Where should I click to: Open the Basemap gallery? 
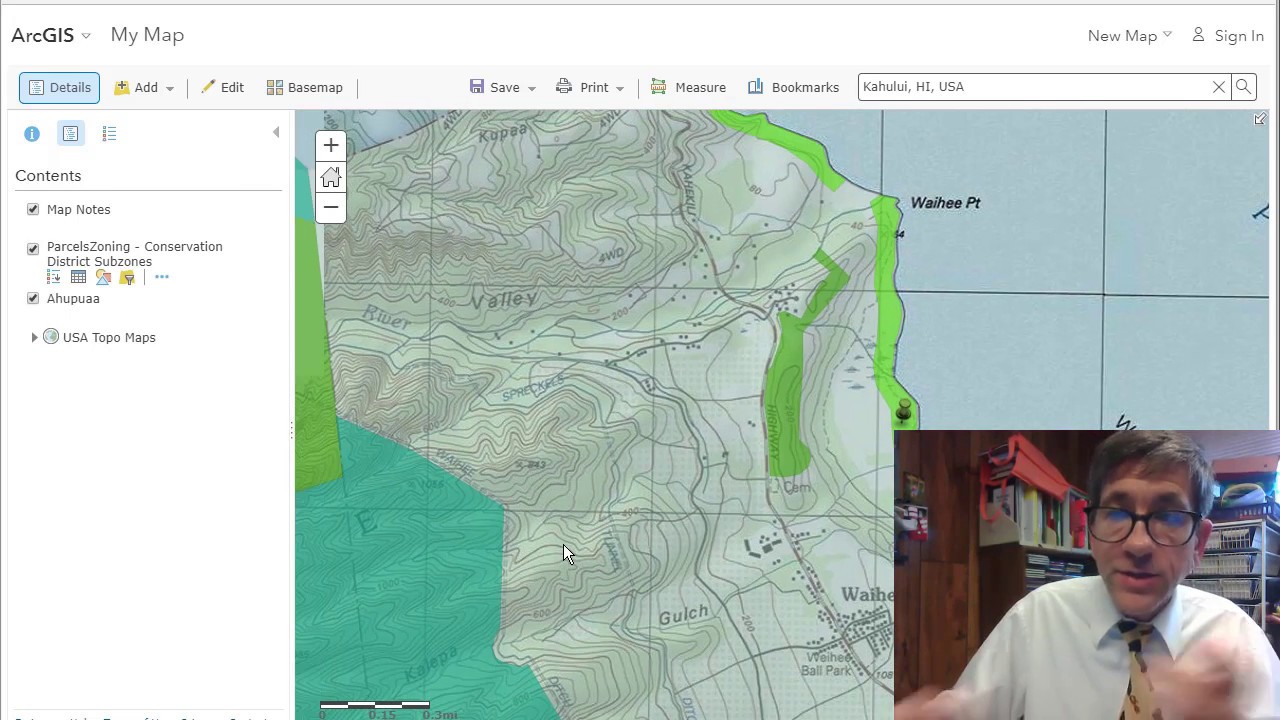pyautogui.click(x=305, y=88)
